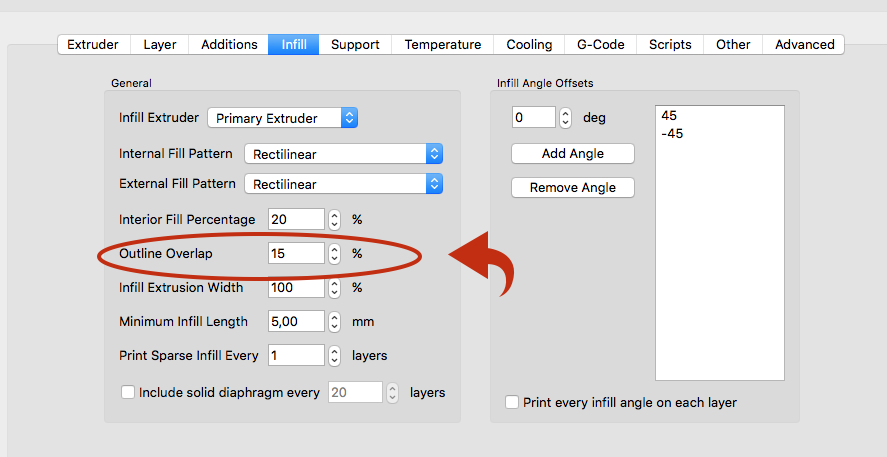Enable Include solid diaphragm every checkbox
The height and width of the screenshot is (457, 887).
[x=128, y=392]
